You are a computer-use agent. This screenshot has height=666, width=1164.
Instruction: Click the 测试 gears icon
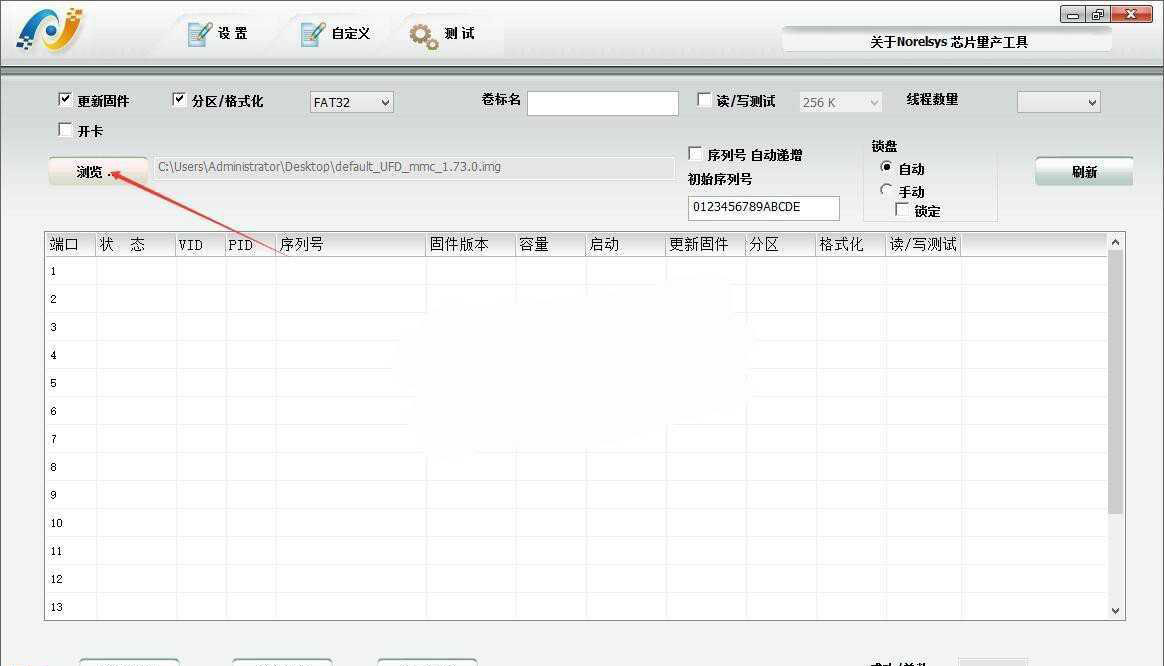pos(424,35)
